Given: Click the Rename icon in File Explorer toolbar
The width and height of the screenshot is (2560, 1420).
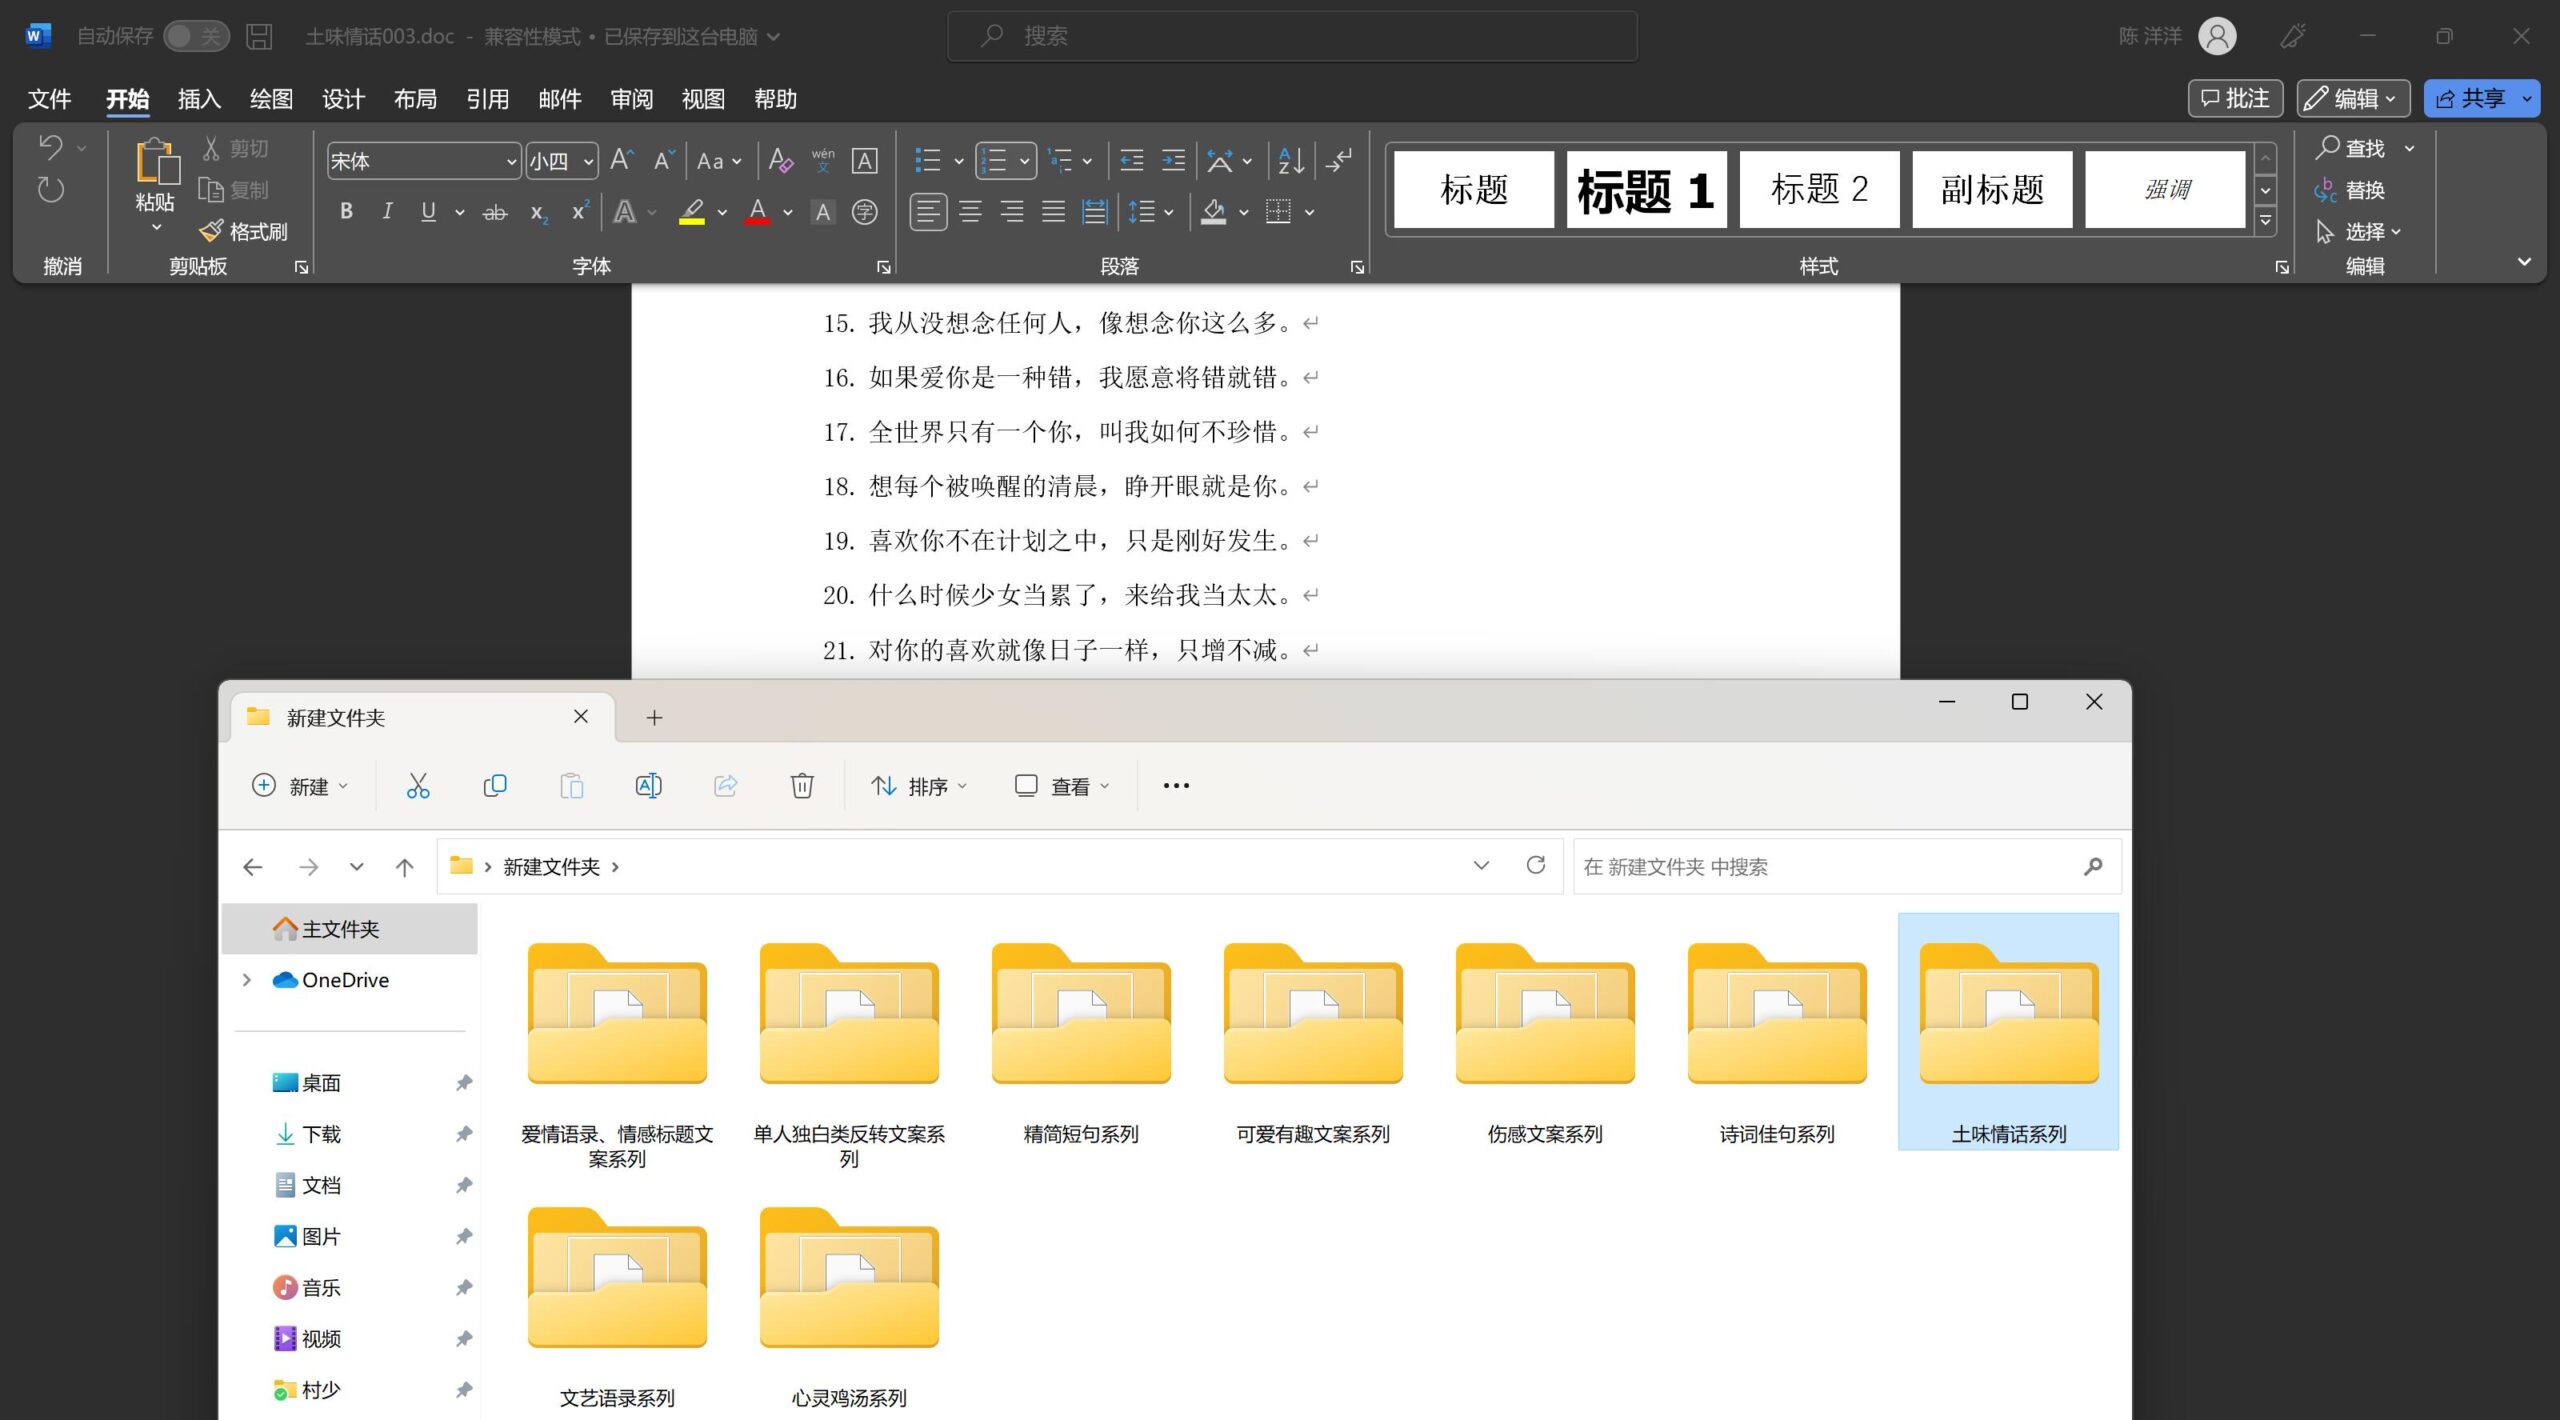Looking at the screenshot, I should coord(648,786).
